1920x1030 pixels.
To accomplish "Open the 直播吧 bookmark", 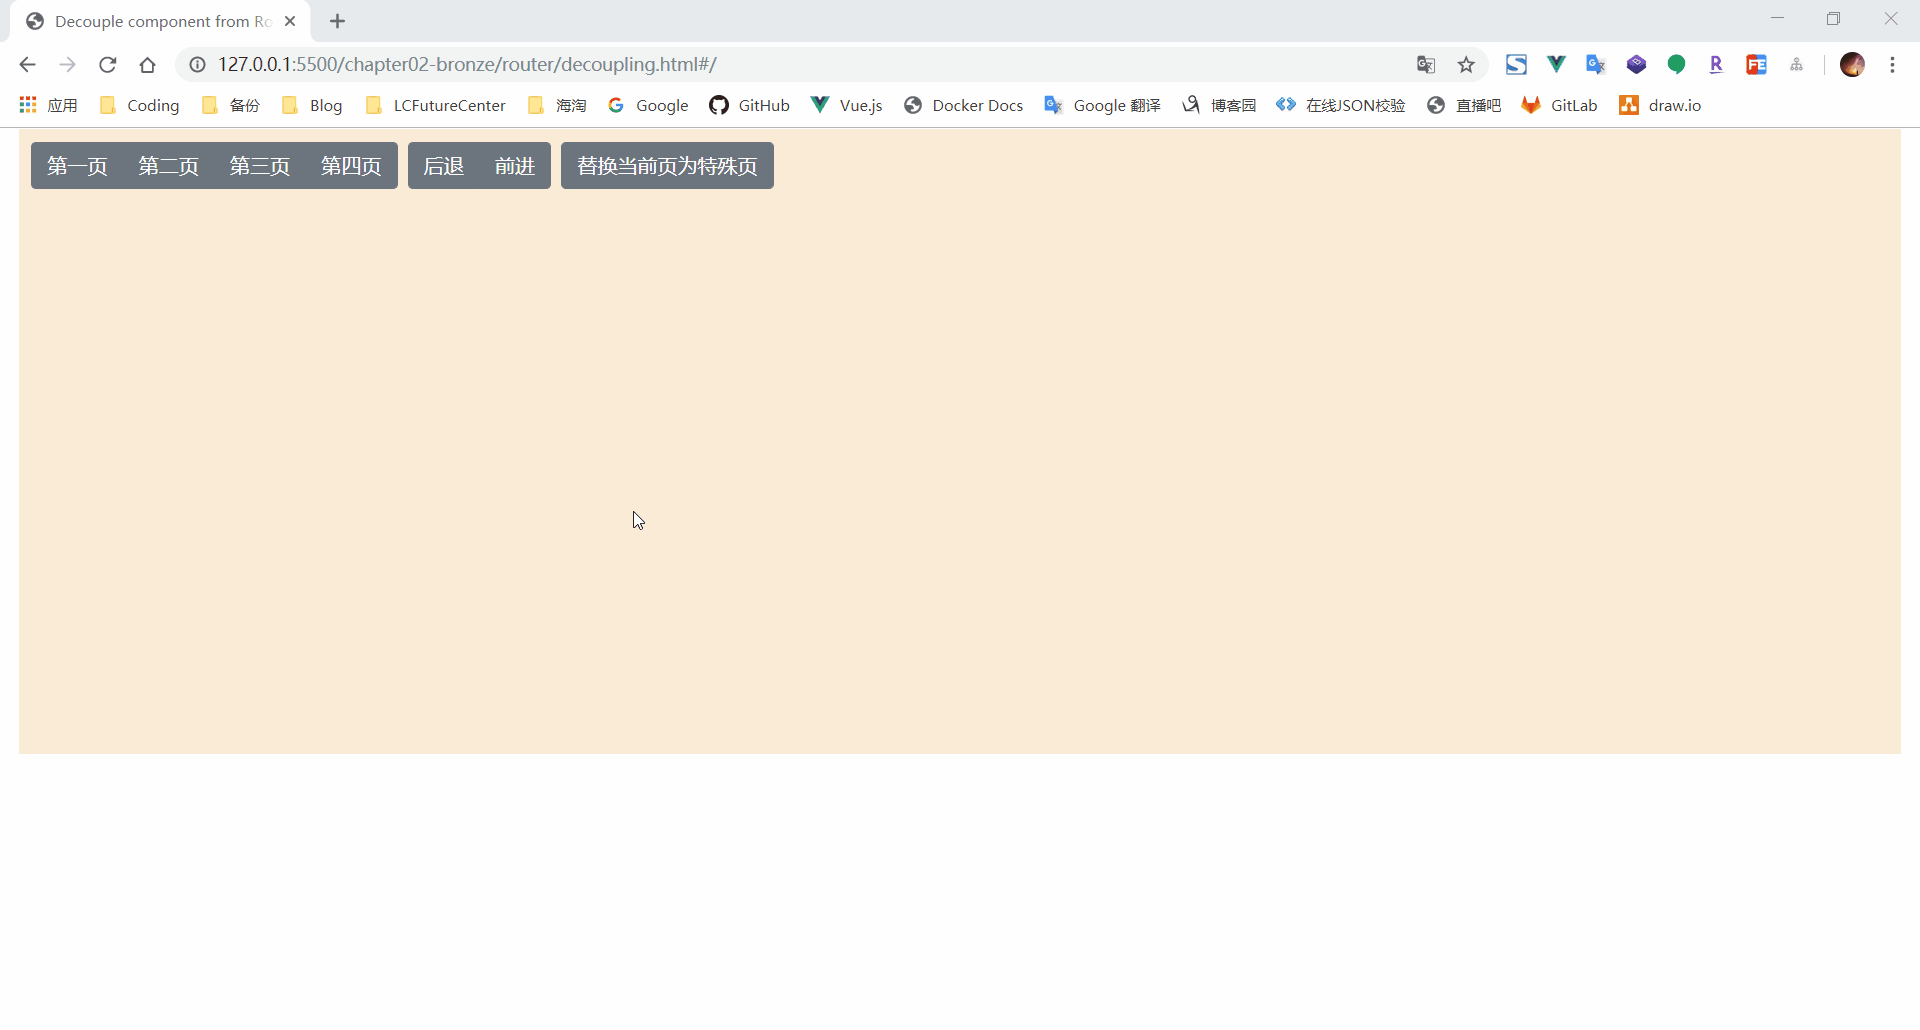I will [x=1464, y=105].
